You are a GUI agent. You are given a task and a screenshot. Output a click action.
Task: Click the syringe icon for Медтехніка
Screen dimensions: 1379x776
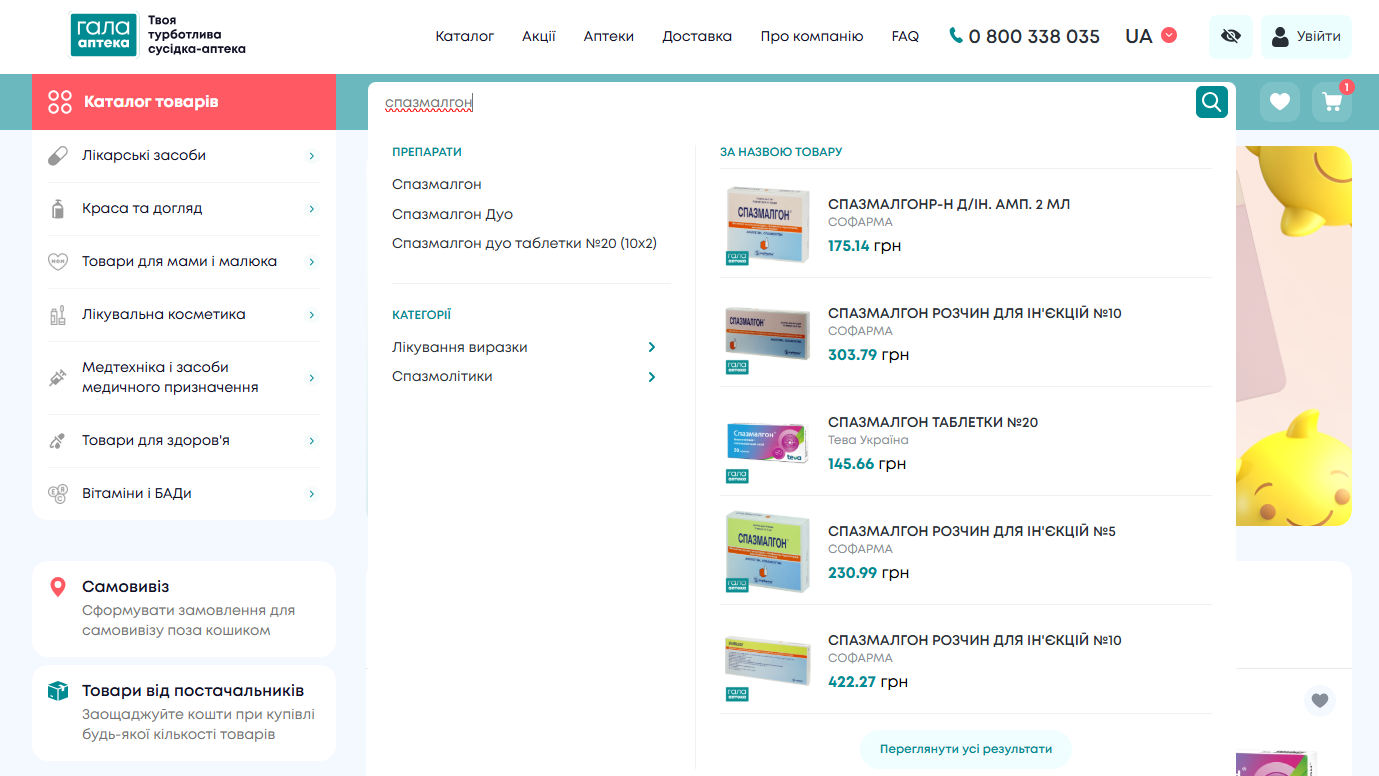(x=58, y=378)
